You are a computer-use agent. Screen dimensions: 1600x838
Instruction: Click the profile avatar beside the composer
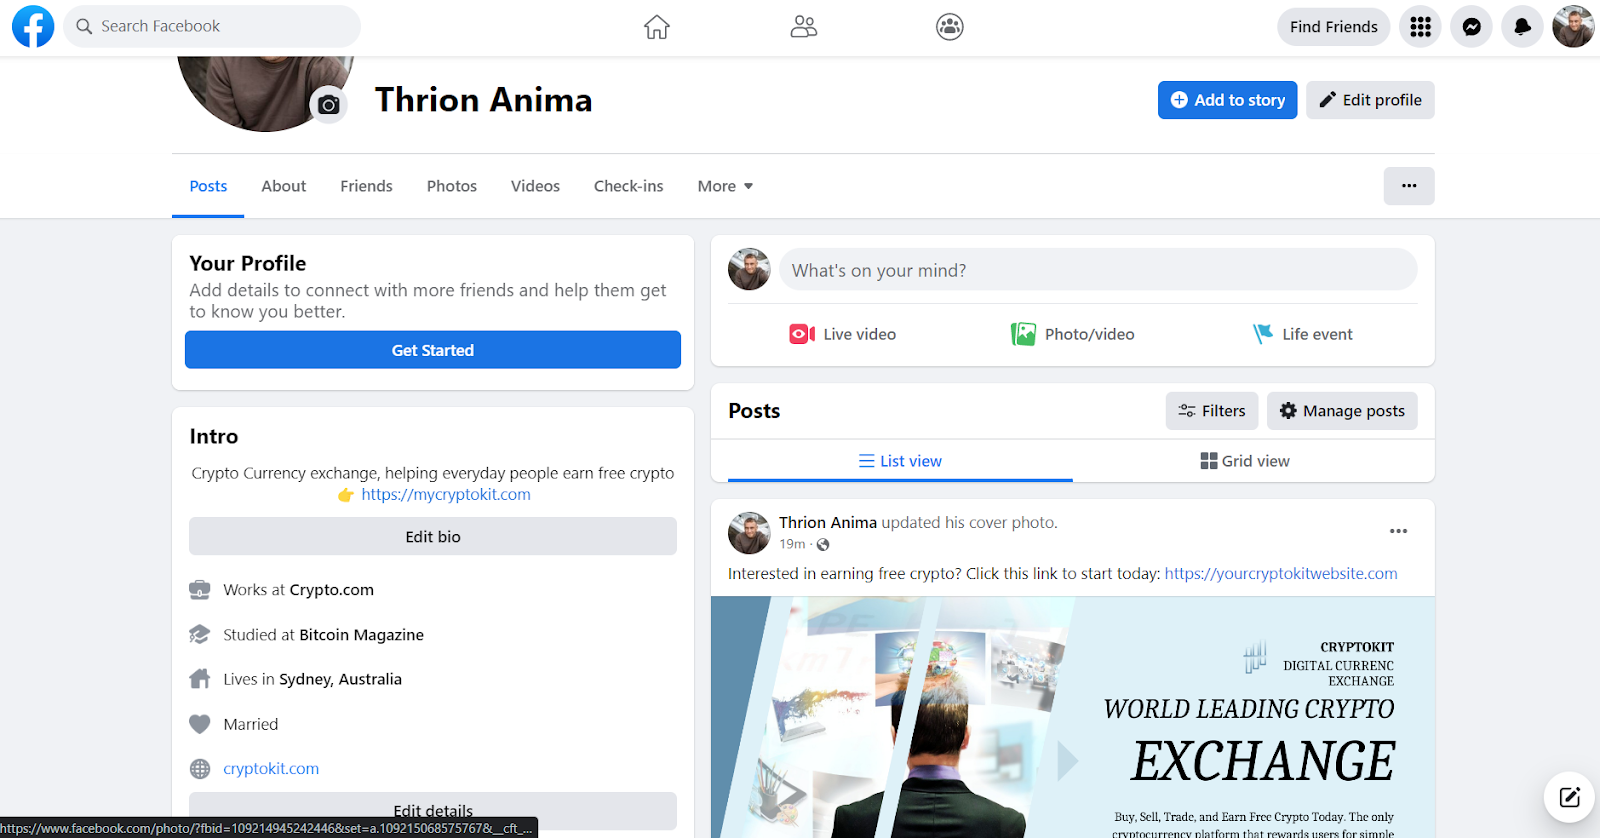coord(749,270)
